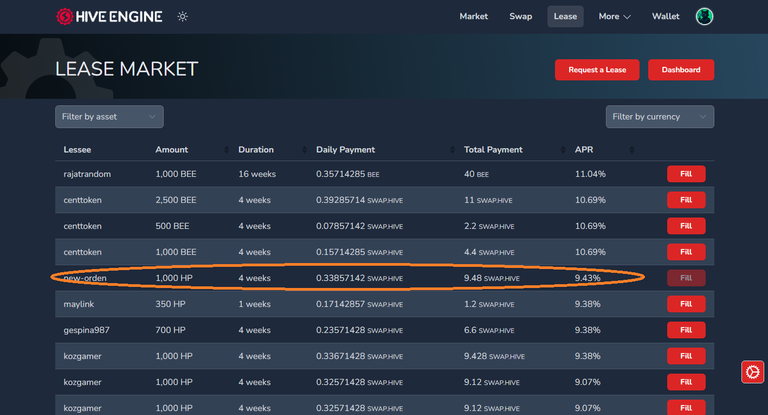
Task: Click the 9.48 SWAP.HIVE total payment
Action: pos(492,278)
